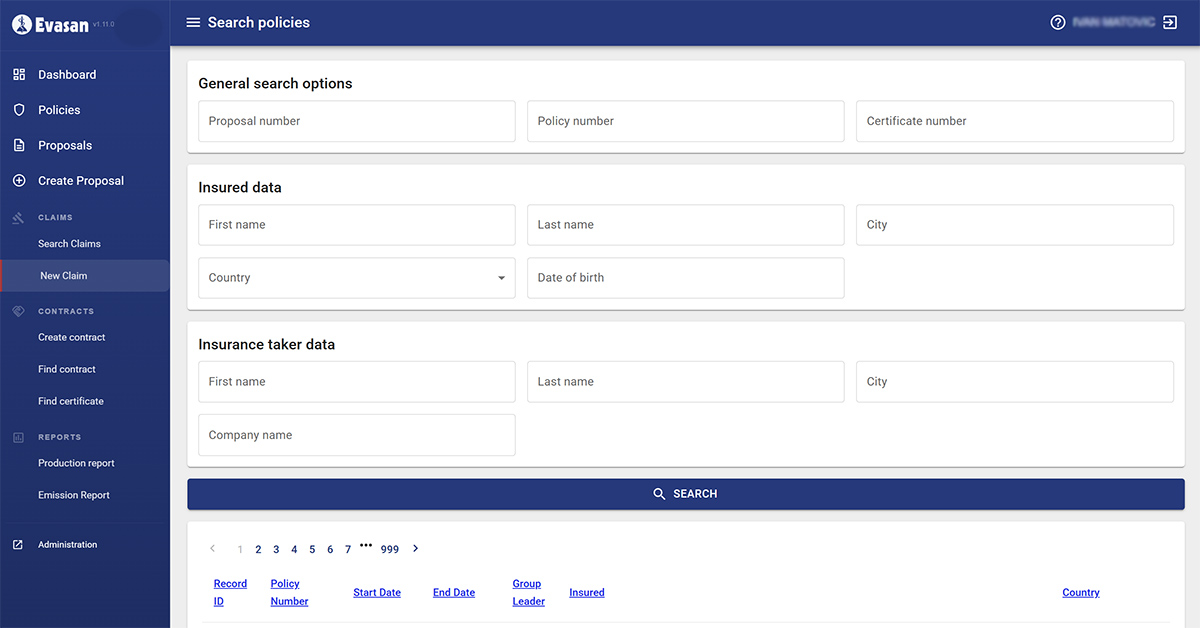Click the previous page chevron
Image resolution: width=1200 pixels, height=628 pixels.
click(x=212, y=548)
